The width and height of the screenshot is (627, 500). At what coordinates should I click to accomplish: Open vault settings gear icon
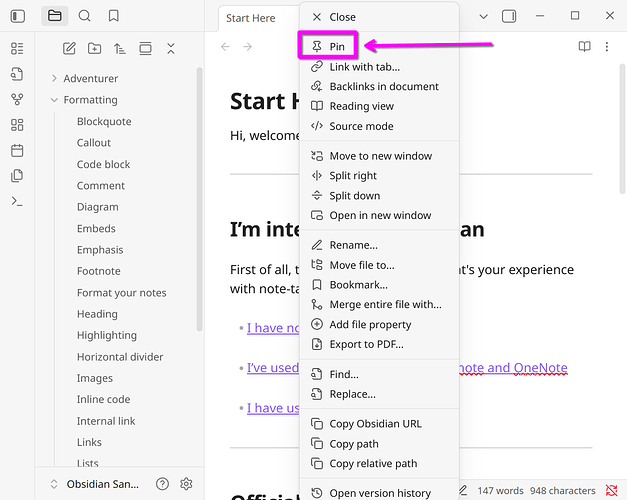(186, 484)
